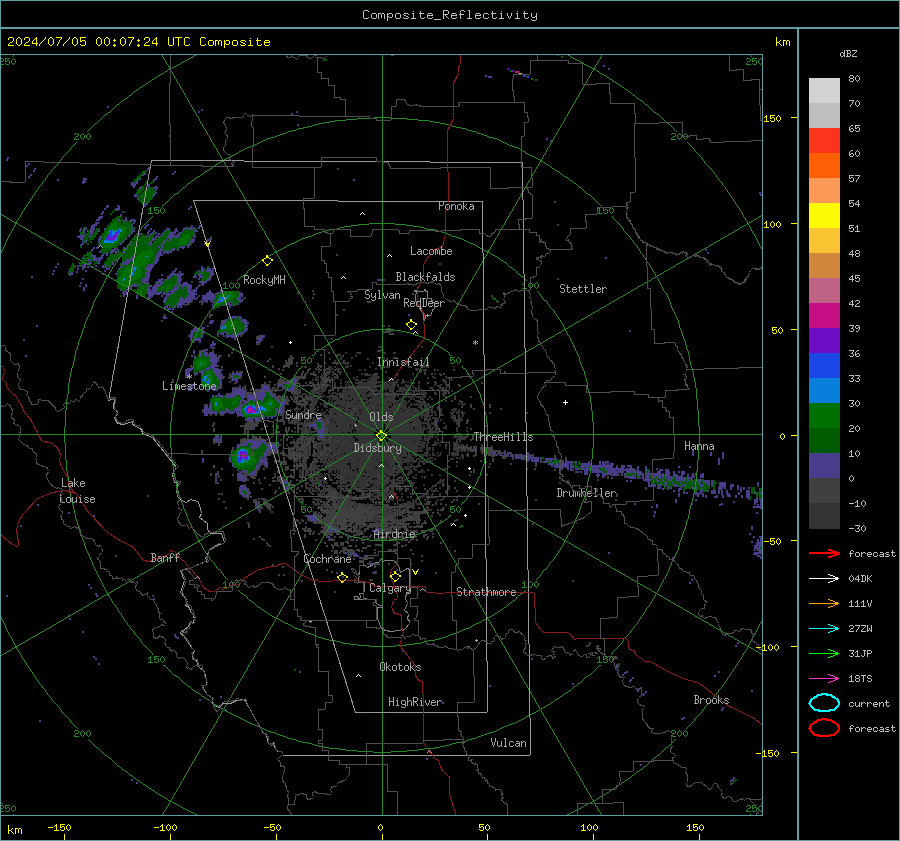Pick the 36 dBZ blue legend swatch
900x841 pixels.
(824, 366)
